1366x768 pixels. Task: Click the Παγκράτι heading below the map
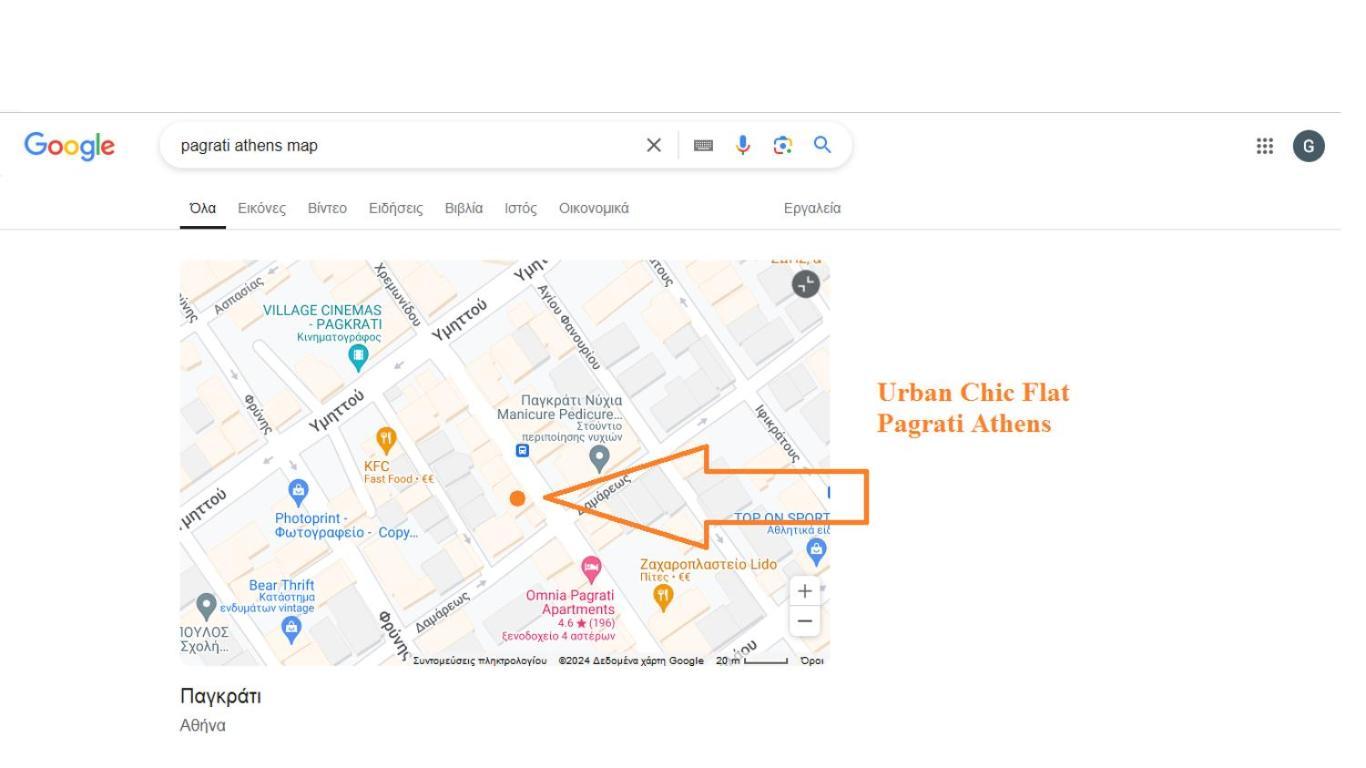(220, 695)
